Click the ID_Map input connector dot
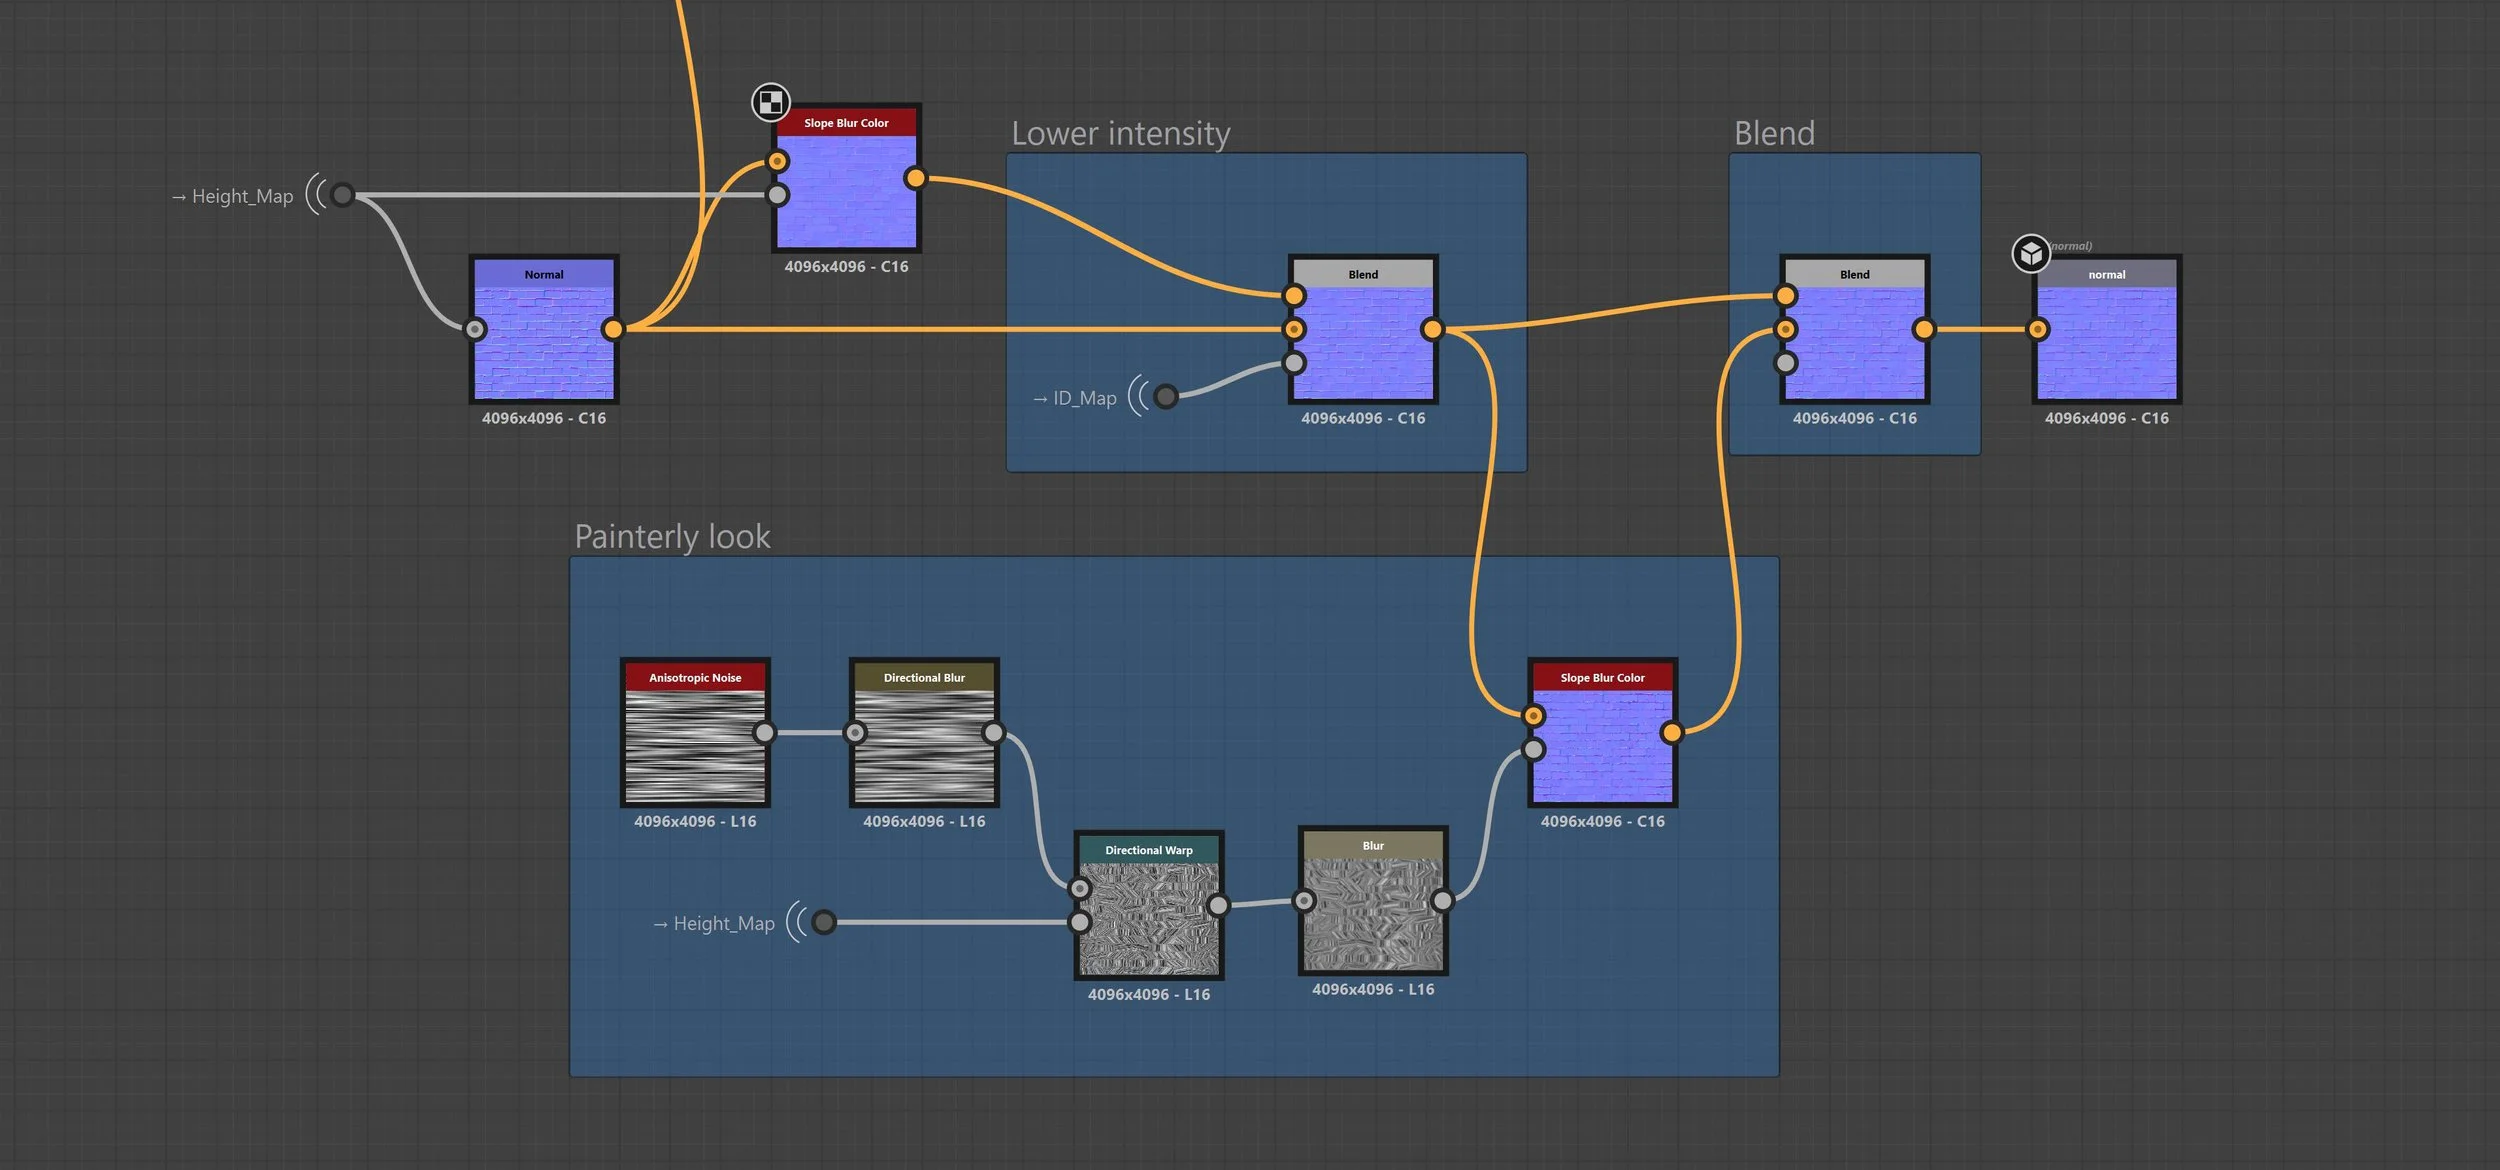Image resolution: width=2500 pixels, height=1170 pixels. (1165, 397)
